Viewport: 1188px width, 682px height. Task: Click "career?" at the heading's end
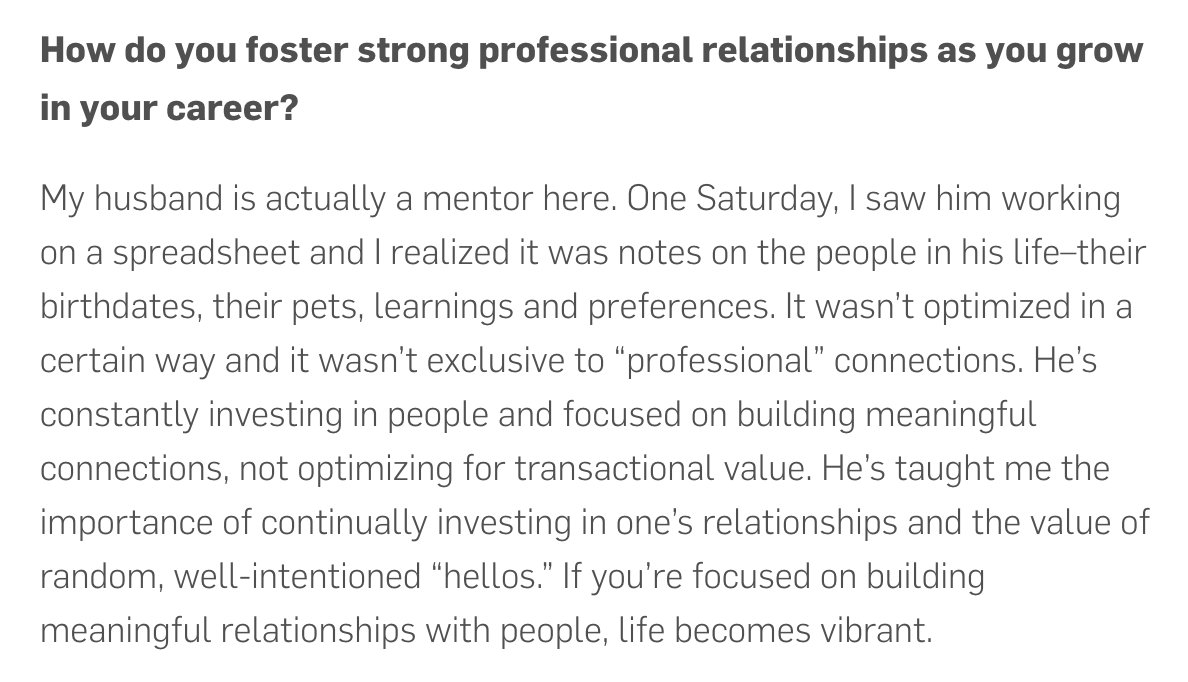pyautogui.click(x=232, y=108)
